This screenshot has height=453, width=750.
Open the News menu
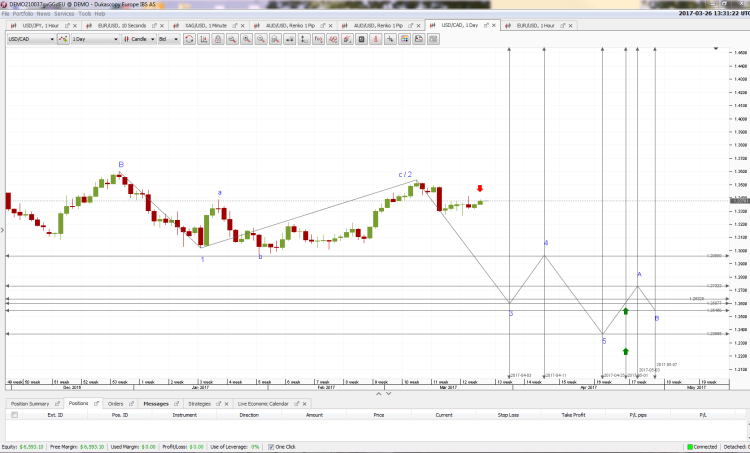[x=44, y=14]
